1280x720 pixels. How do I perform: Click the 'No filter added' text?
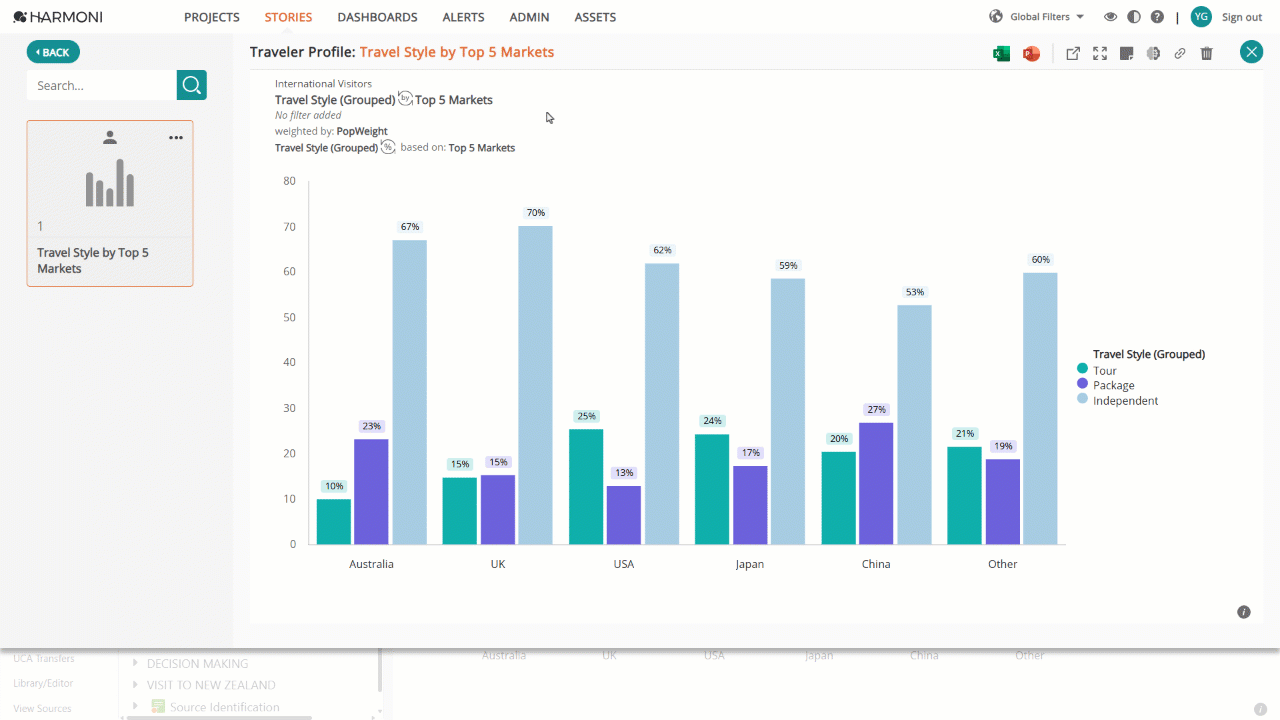[308, 115]
